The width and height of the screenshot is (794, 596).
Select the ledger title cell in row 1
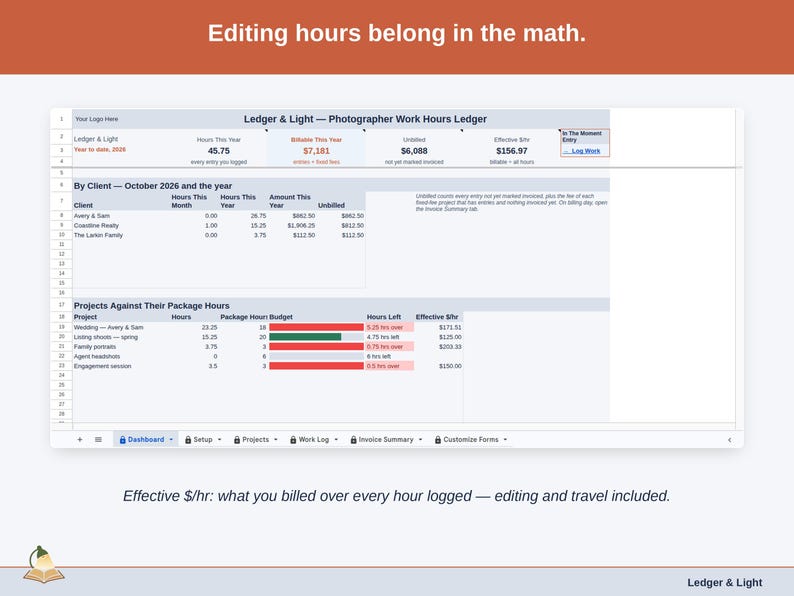(365, 119)
